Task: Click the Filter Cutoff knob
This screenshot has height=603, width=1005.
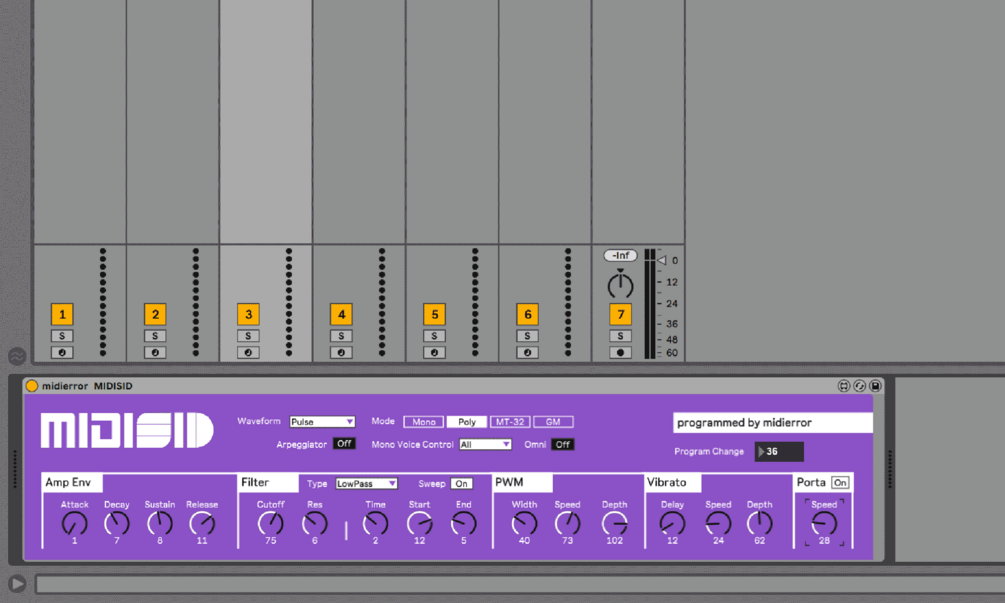Action: click(x=270, y=524)
